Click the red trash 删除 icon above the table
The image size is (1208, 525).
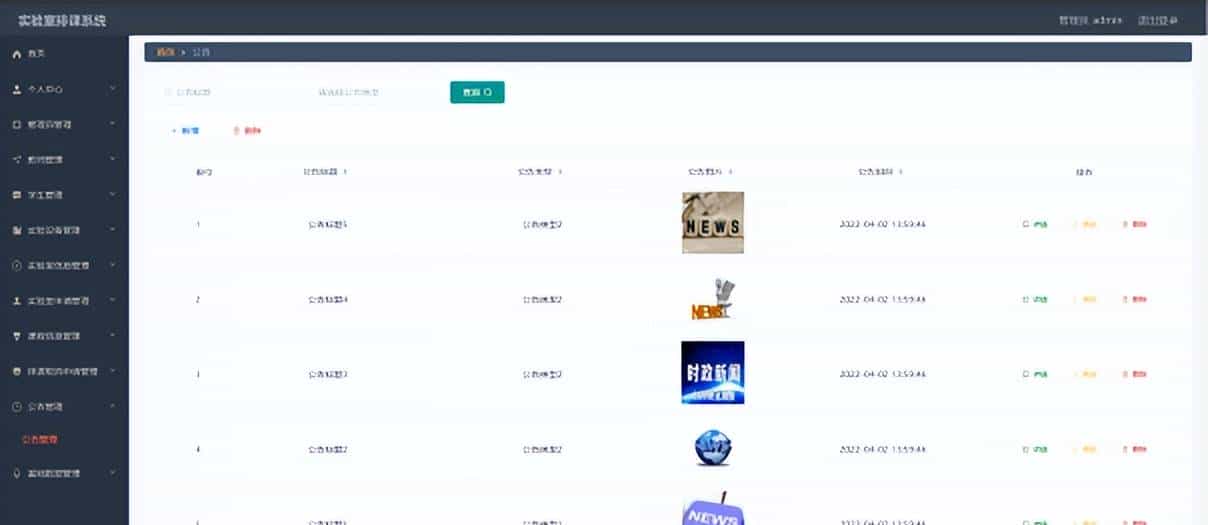pos(237,131)
